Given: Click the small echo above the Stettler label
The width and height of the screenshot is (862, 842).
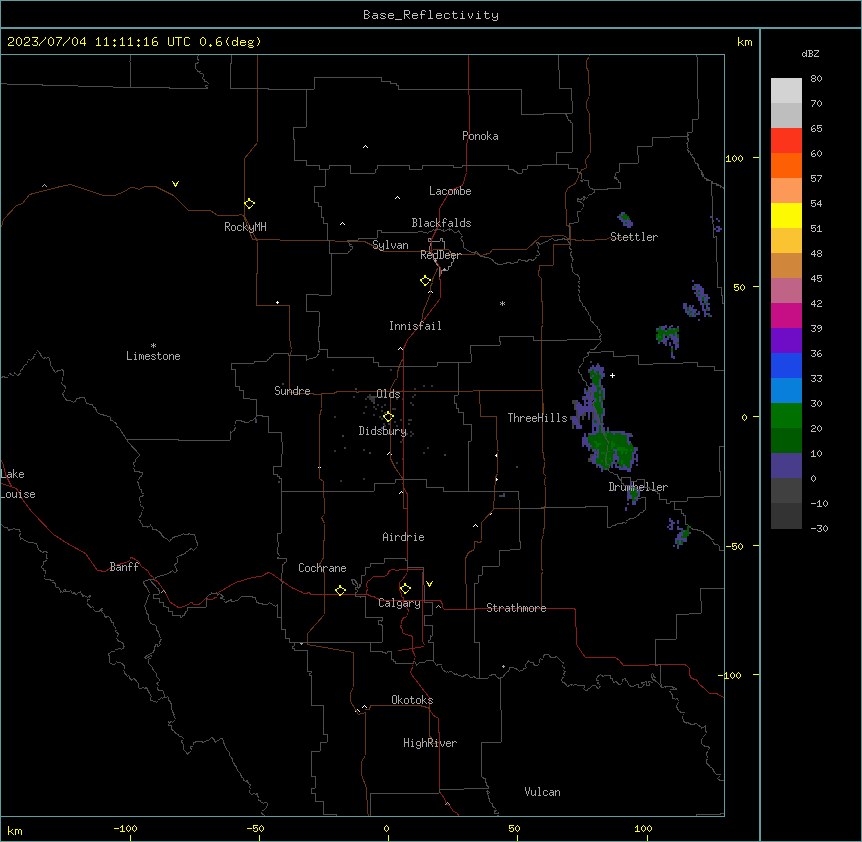Looking at the screenshot, I should 625,220.
